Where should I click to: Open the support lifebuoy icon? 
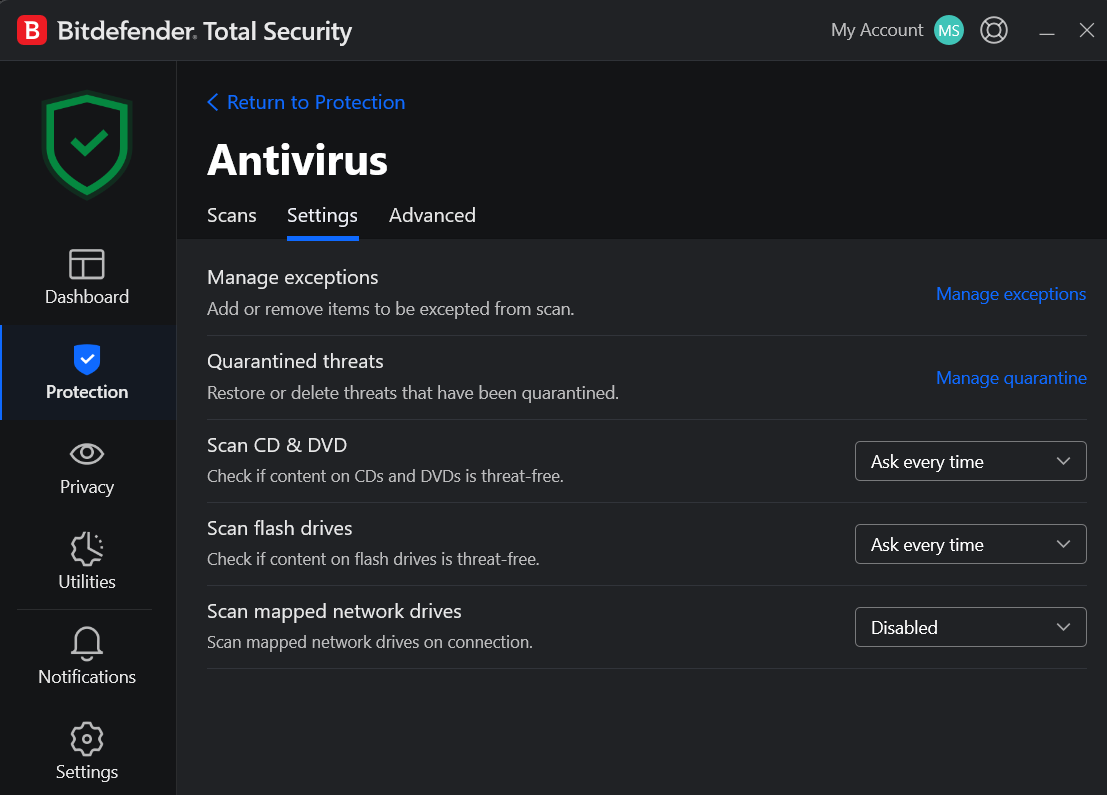(x=993, y=30)
